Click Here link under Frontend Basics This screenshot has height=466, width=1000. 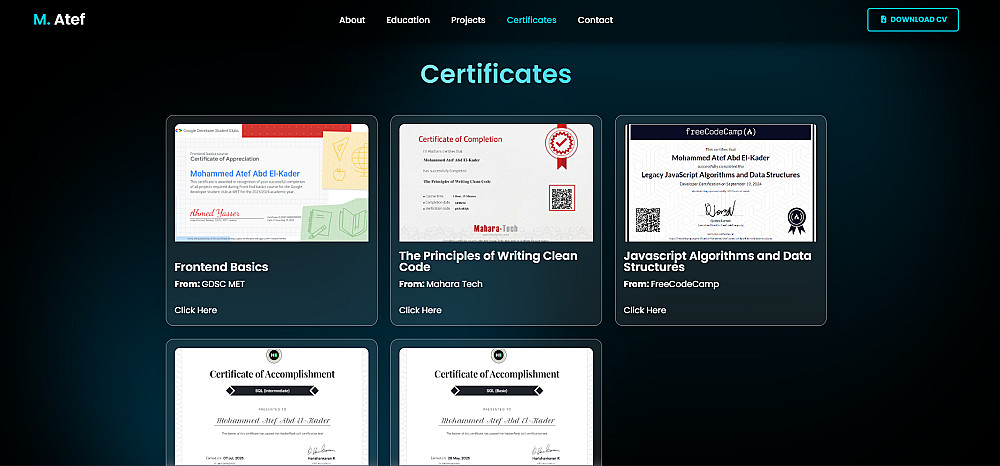196,310
